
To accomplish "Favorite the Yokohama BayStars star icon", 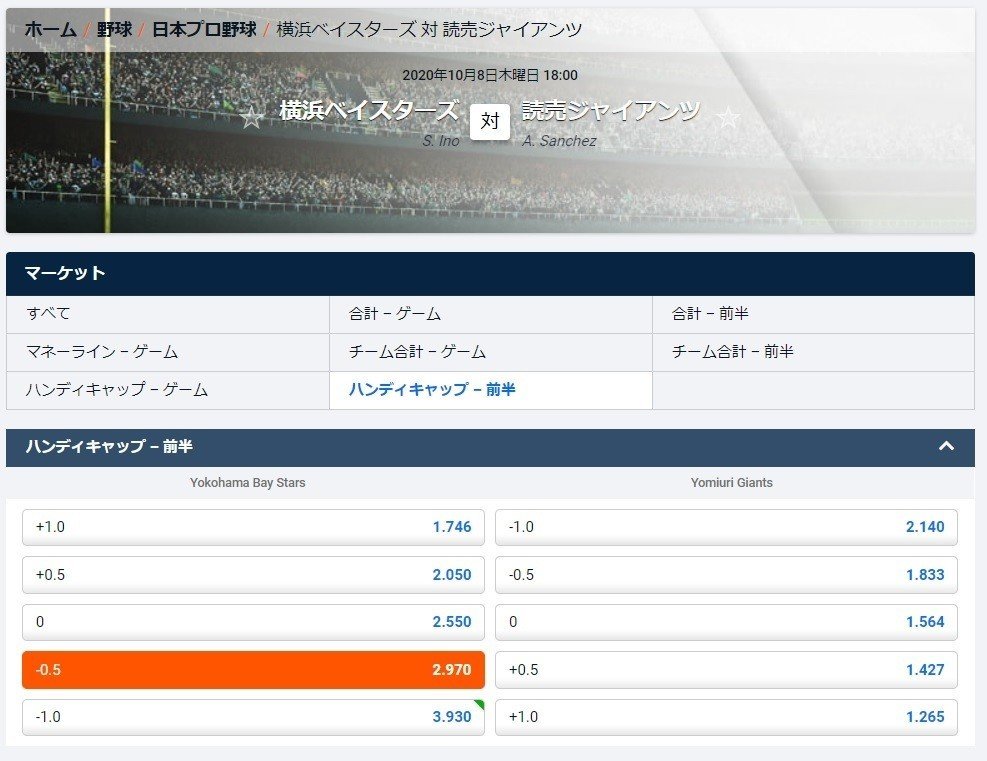I will [252, 118].
